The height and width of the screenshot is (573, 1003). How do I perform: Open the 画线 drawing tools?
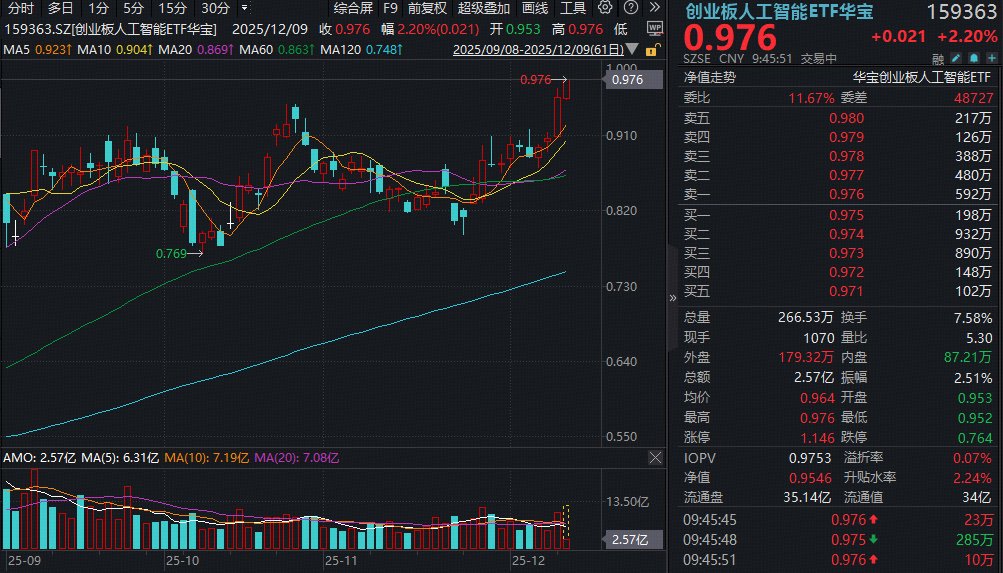[536, 8]
